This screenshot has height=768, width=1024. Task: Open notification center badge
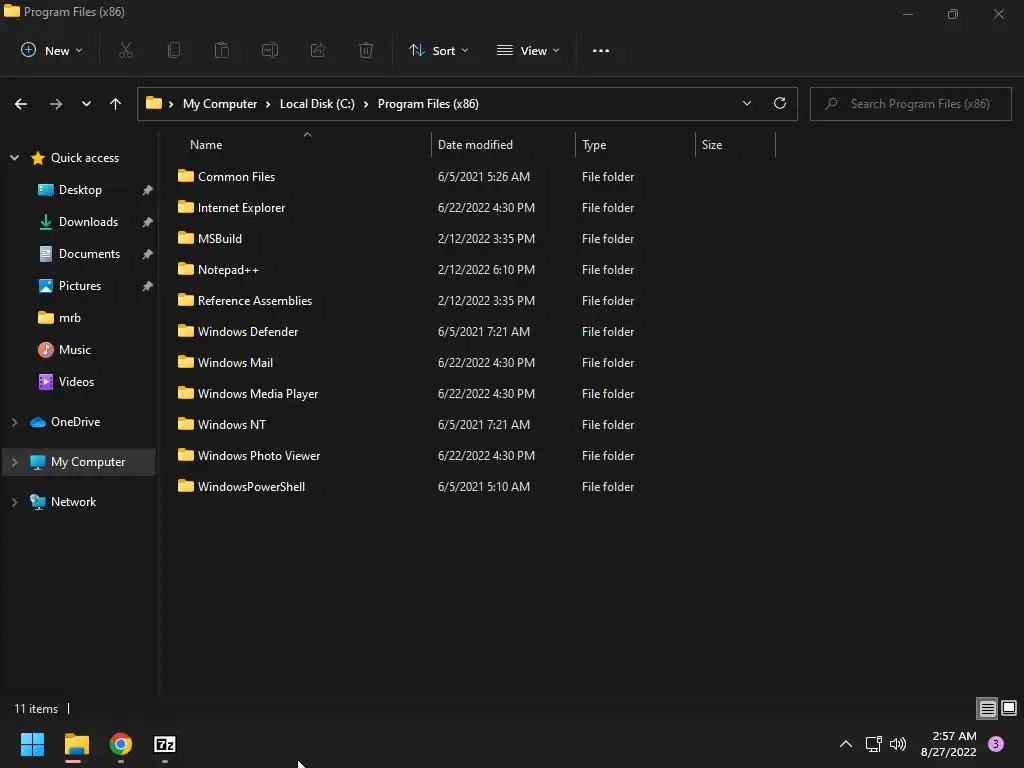(996, 744)
